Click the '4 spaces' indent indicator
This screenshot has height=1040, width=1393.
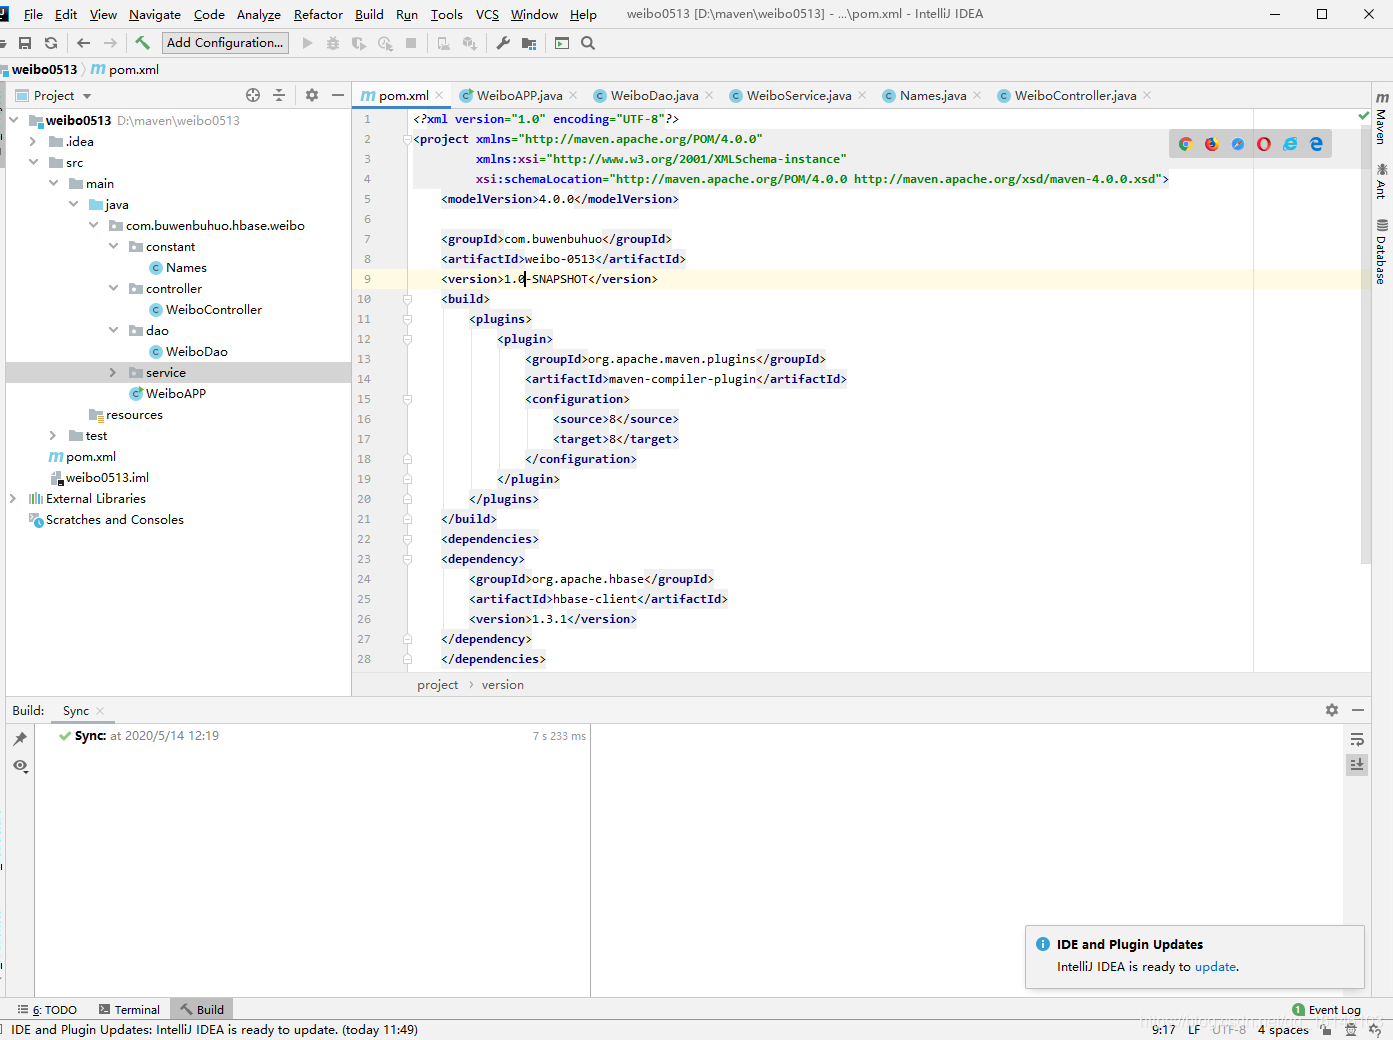tap(1283, 1029)
